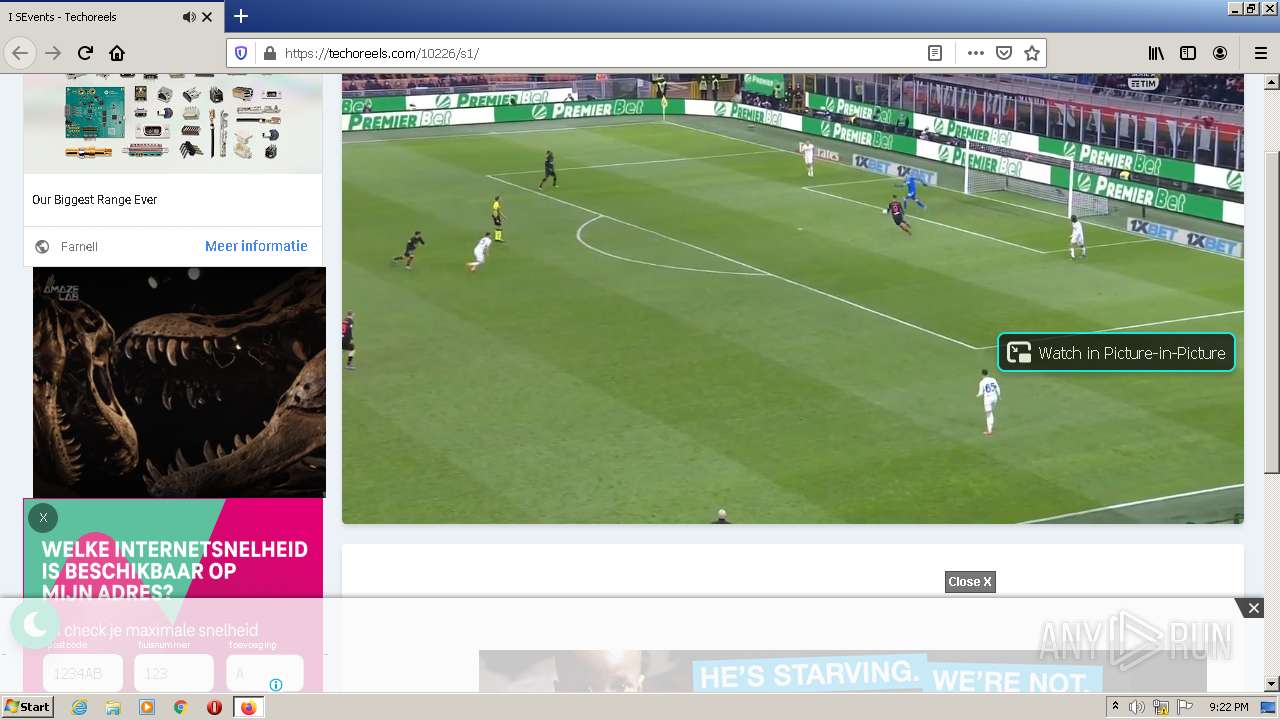Open the Library bookmarks panel
1280x720 pixels.
(x=1156, y=53)
